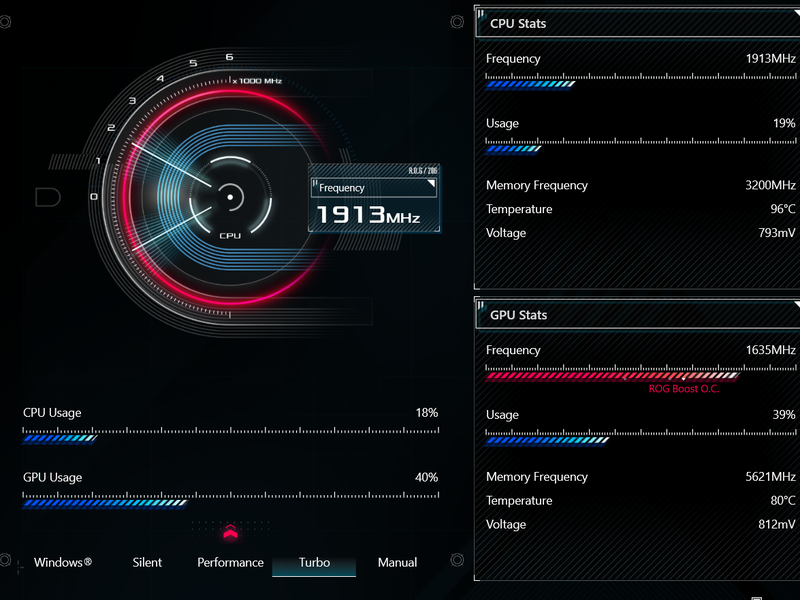Click the 5621MHz GPU memory frequency value

[770, 477]
